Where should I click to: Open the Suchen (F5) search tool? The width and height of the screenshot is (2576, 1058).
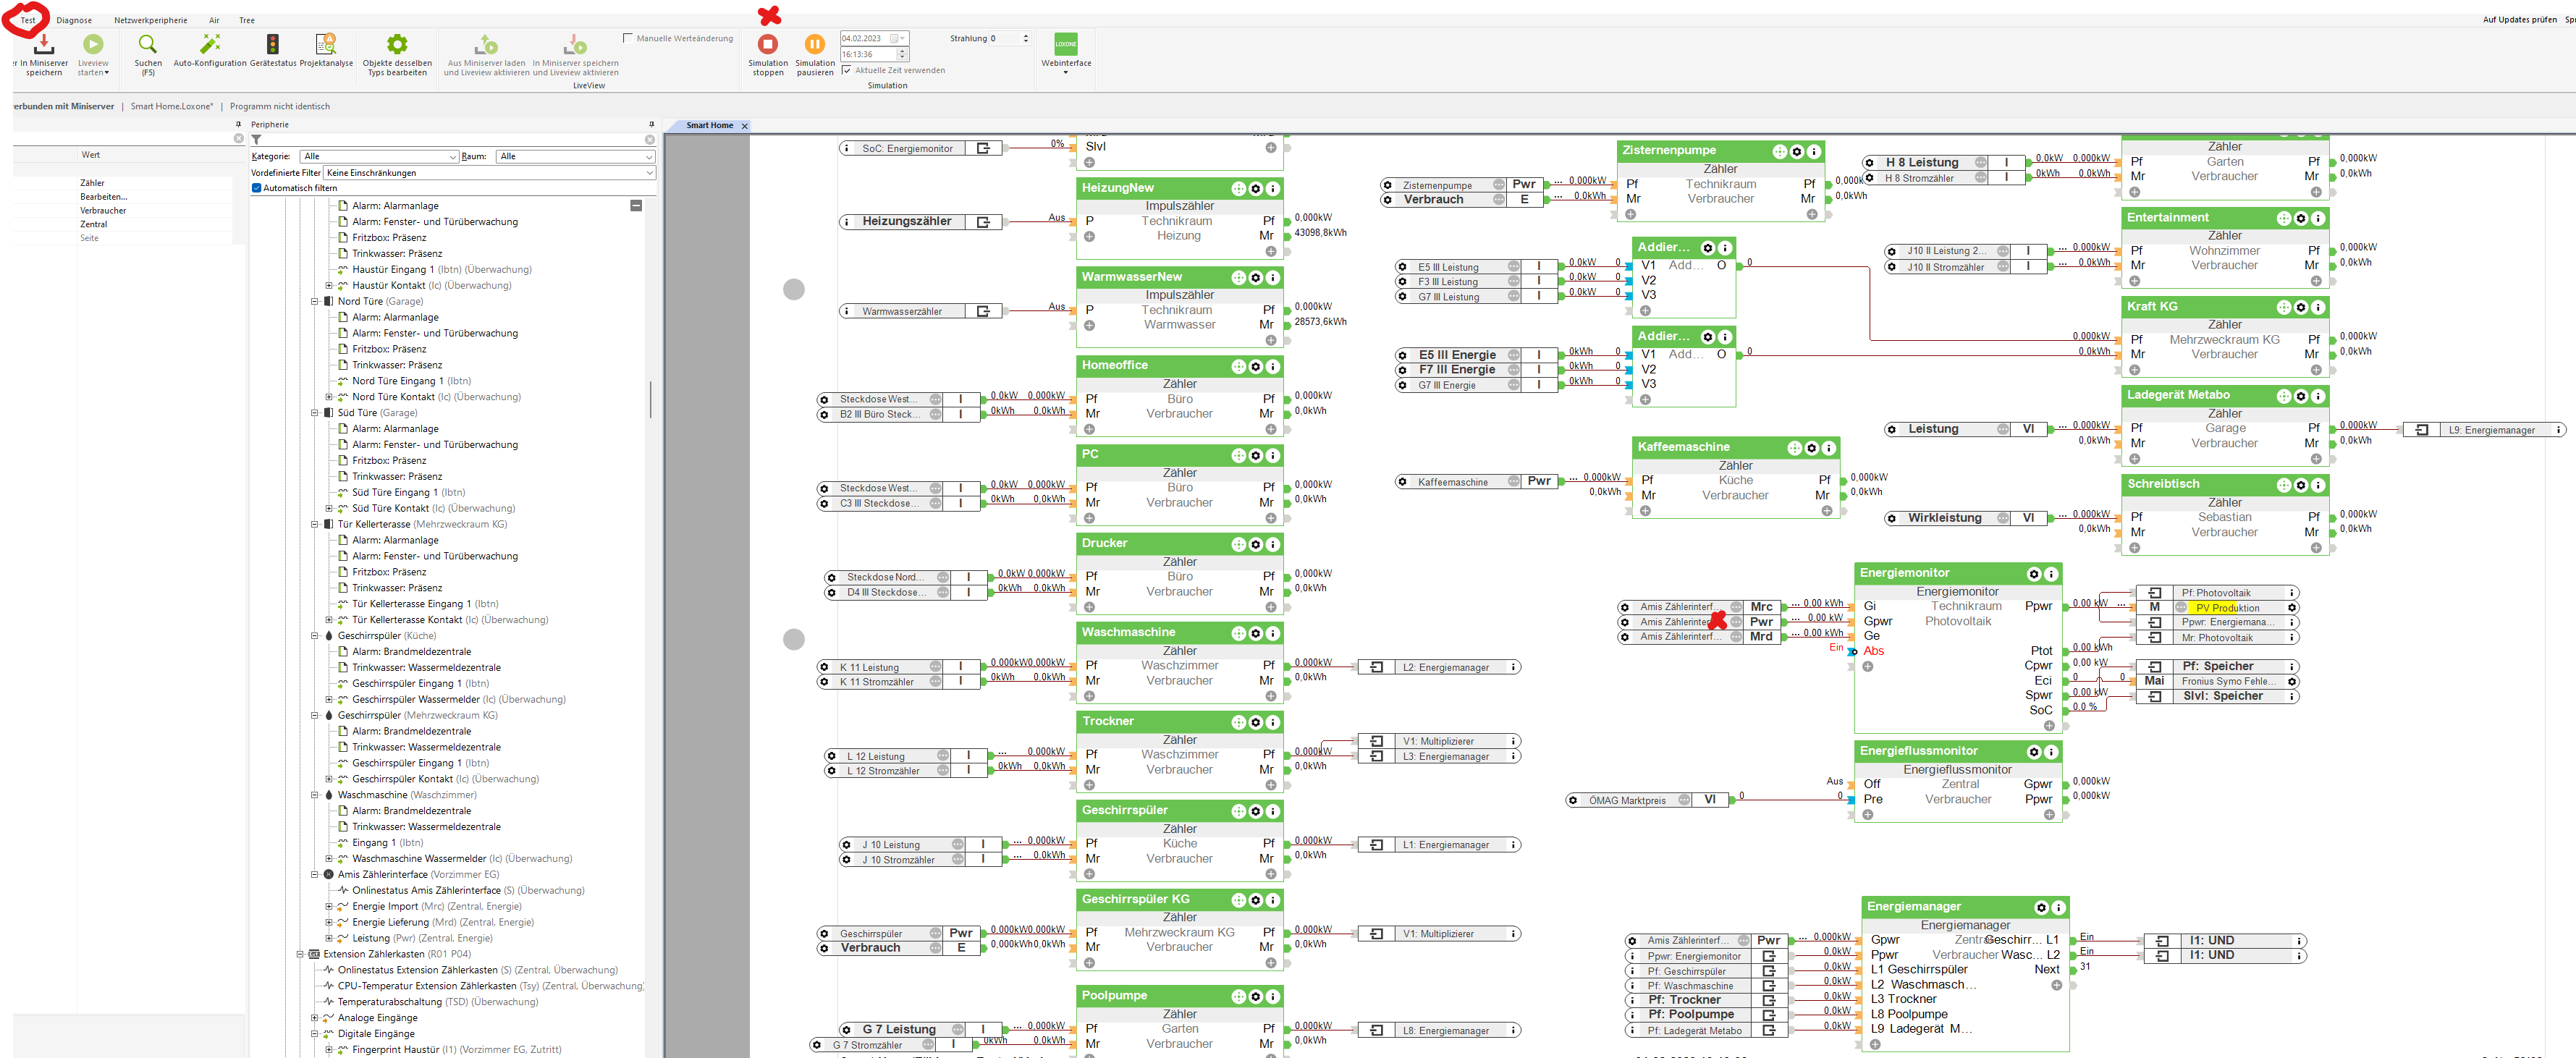point(148,45)
